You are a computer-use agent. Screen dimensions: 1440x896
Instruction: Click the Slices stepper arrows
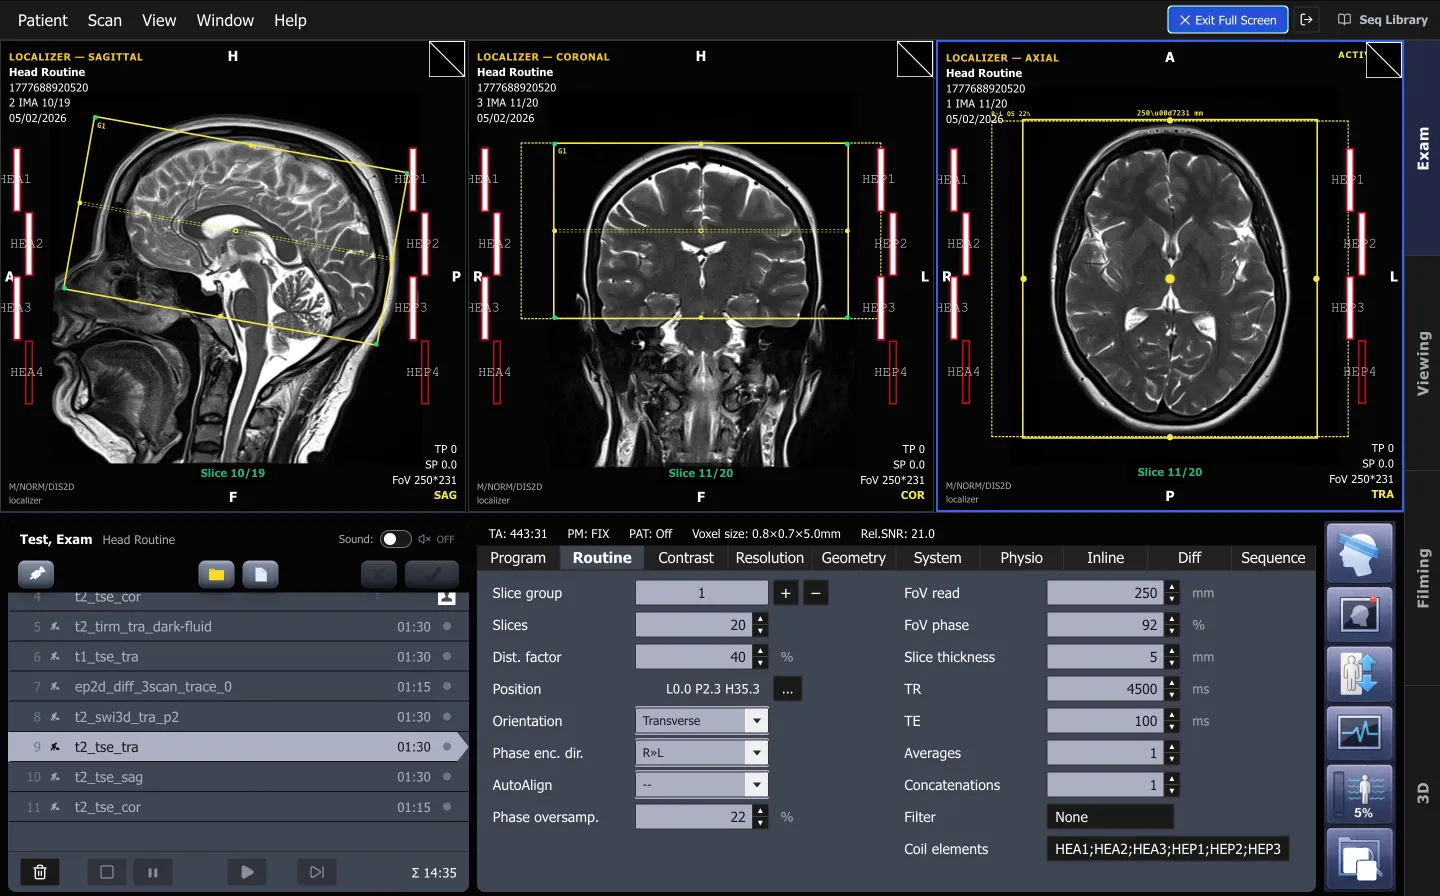pos(761,625)
